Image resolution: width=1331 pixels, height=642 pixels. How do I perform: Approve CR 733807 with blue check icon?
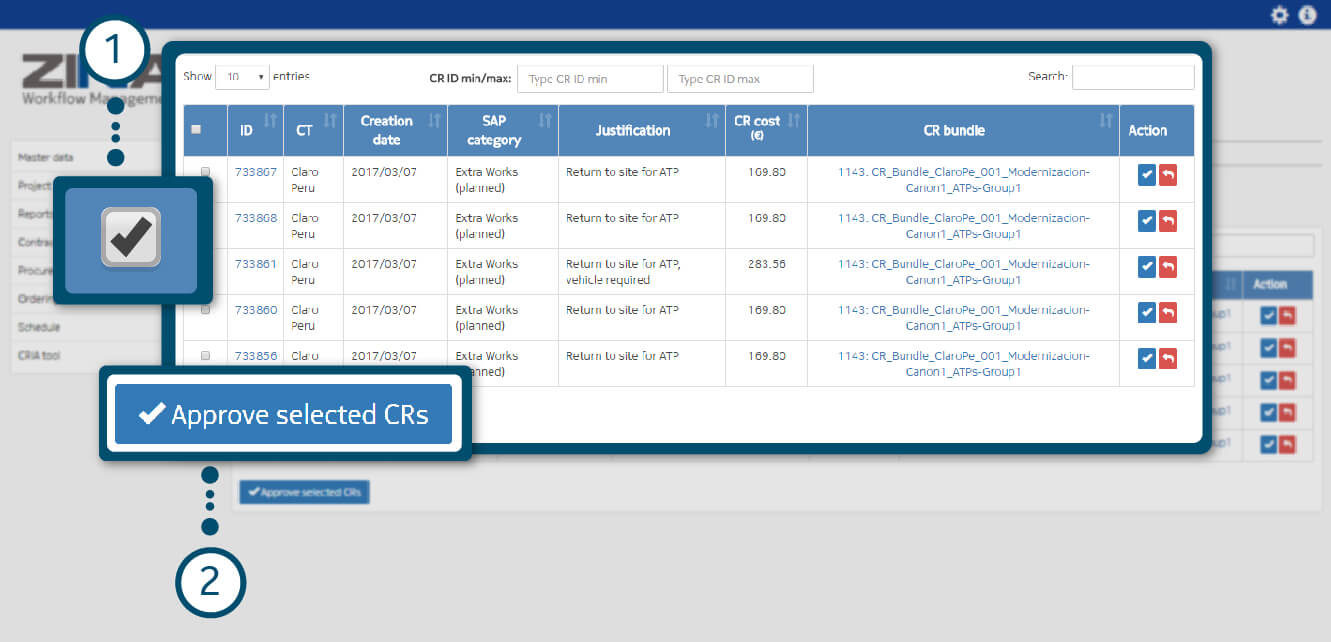[x=1146, y=175]
